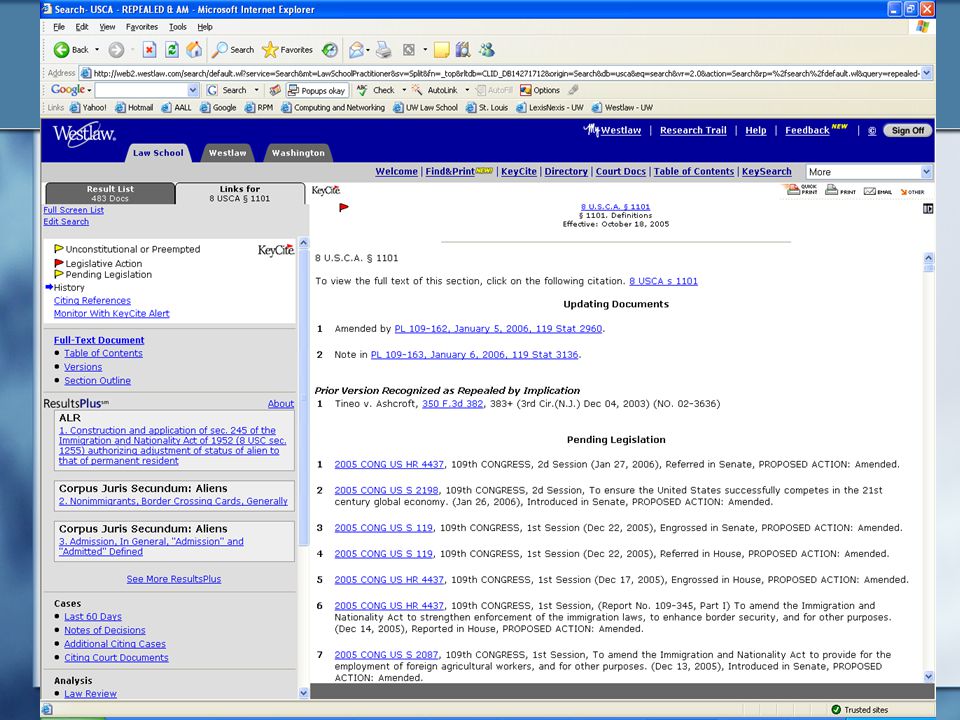Screen dimensions: 960x720
Task: Open the Address bar dropdown arrow
Action: coord(926,73)
